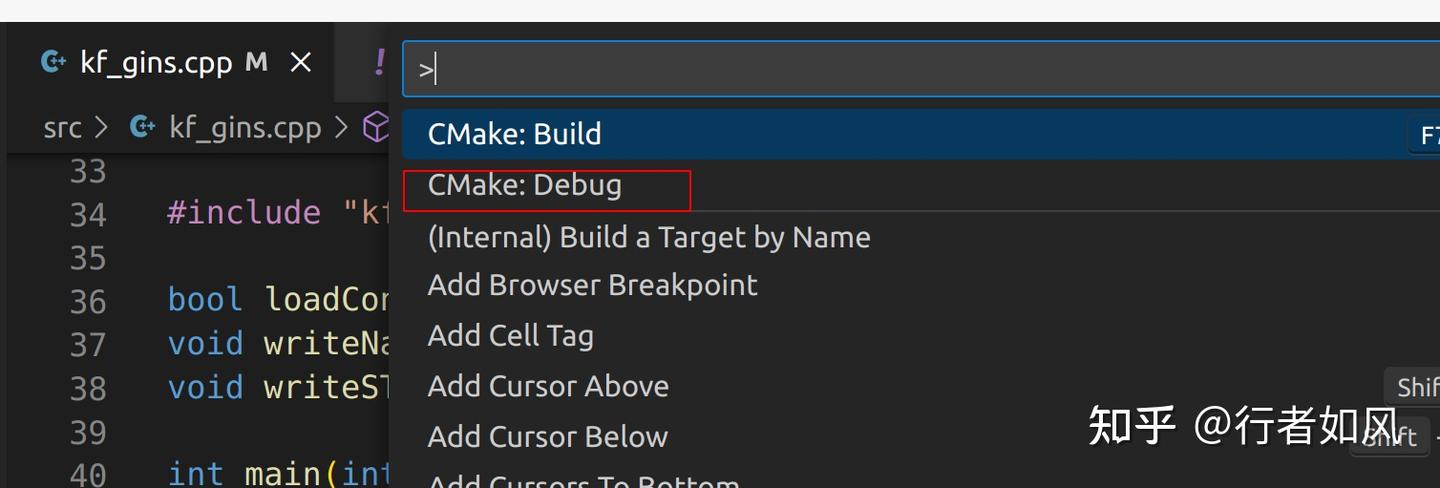
Task: Pick the Add Cell Tag command
Action: click(x=510, y=336)
